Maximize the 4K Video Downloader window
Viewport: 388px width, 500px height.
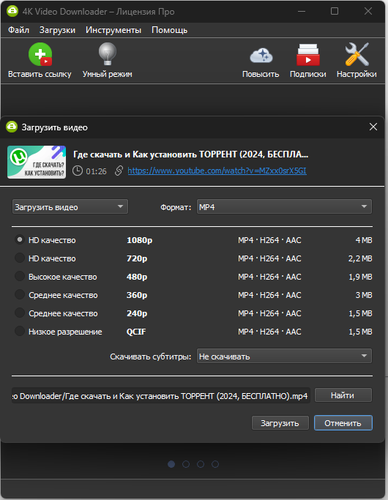[334, 11]
